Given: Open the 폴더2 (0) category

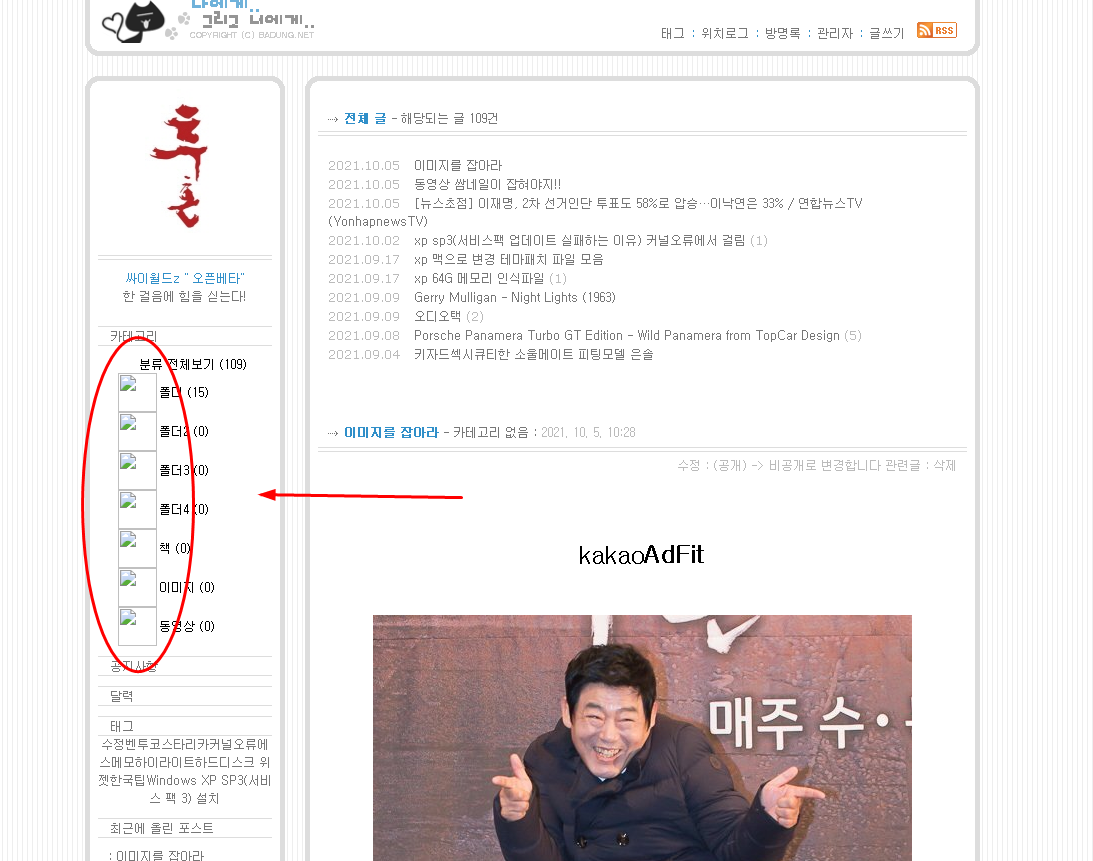Looking at the screenshot, I should point(184,432).
